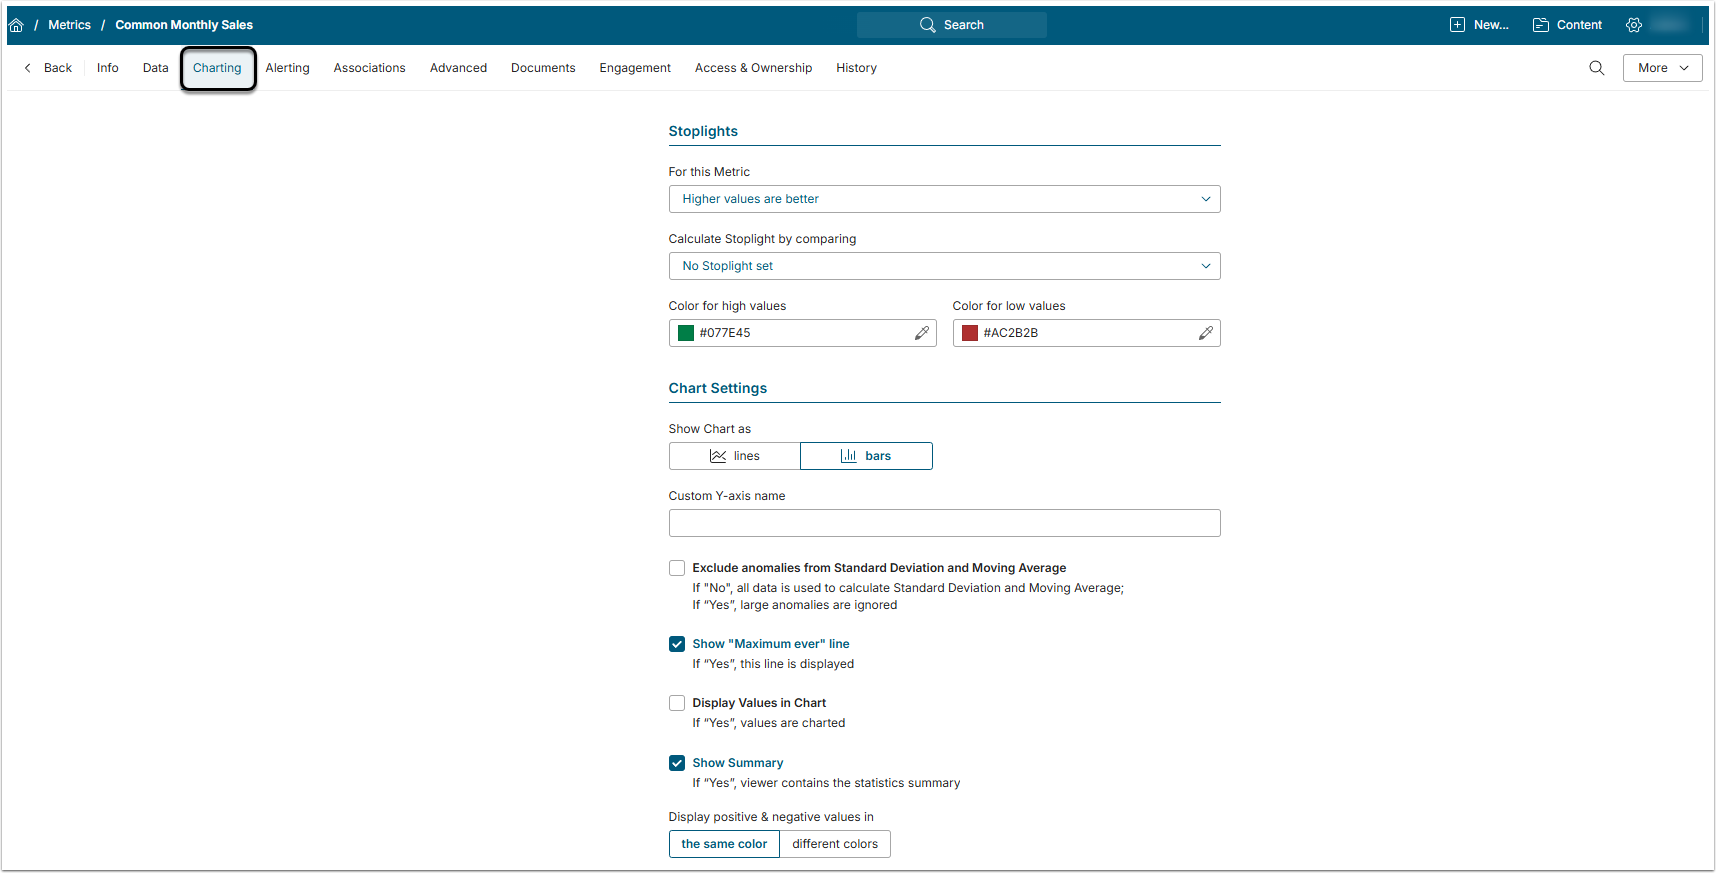Uncheck Show "Maximum ever" line
This screenshot has height=873, width=1716.
(677, 644)
